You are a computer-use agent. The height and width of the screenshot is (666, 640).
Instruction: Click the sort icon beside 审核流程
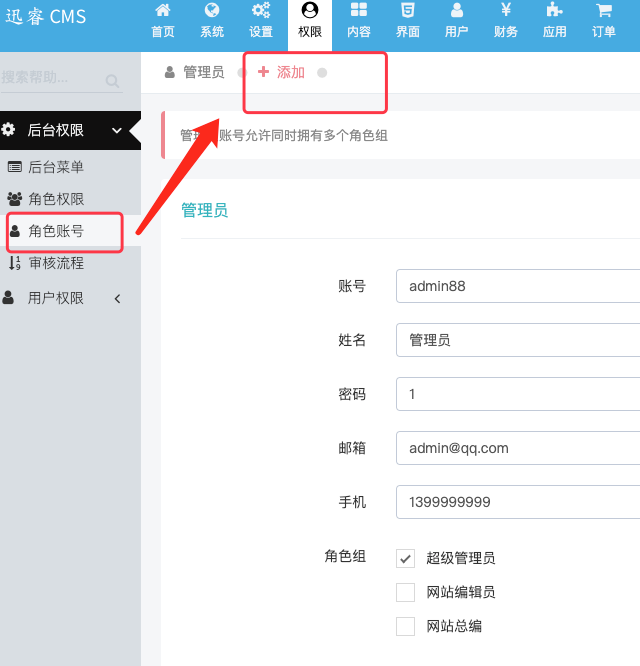(x=15, y=263)
